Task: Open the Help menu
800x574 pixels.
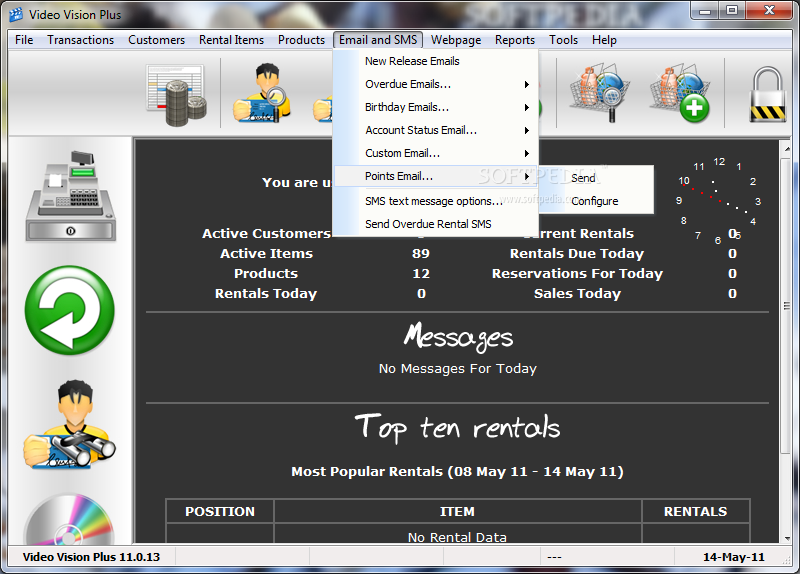Action: (x=604, y=40)
